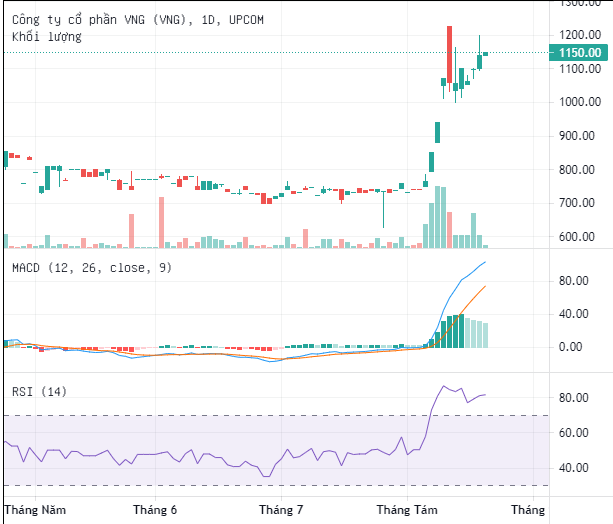
Task: Click the 1200.00 price axis label
Action: point(580,35)
